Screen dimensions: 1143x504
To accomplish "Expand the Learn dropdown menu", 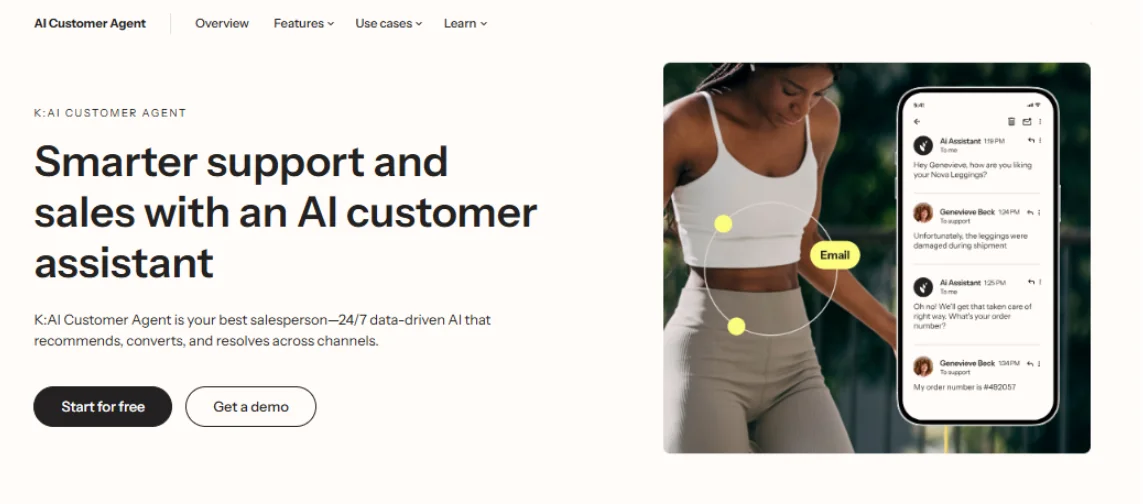I will [x=465, y=23].
